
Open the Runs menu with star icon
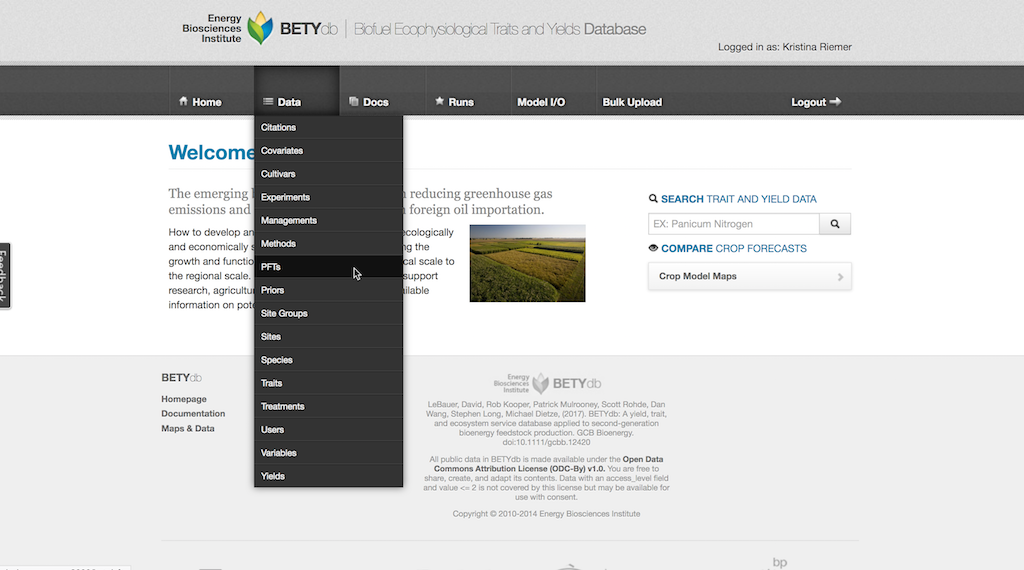(454, 102)
